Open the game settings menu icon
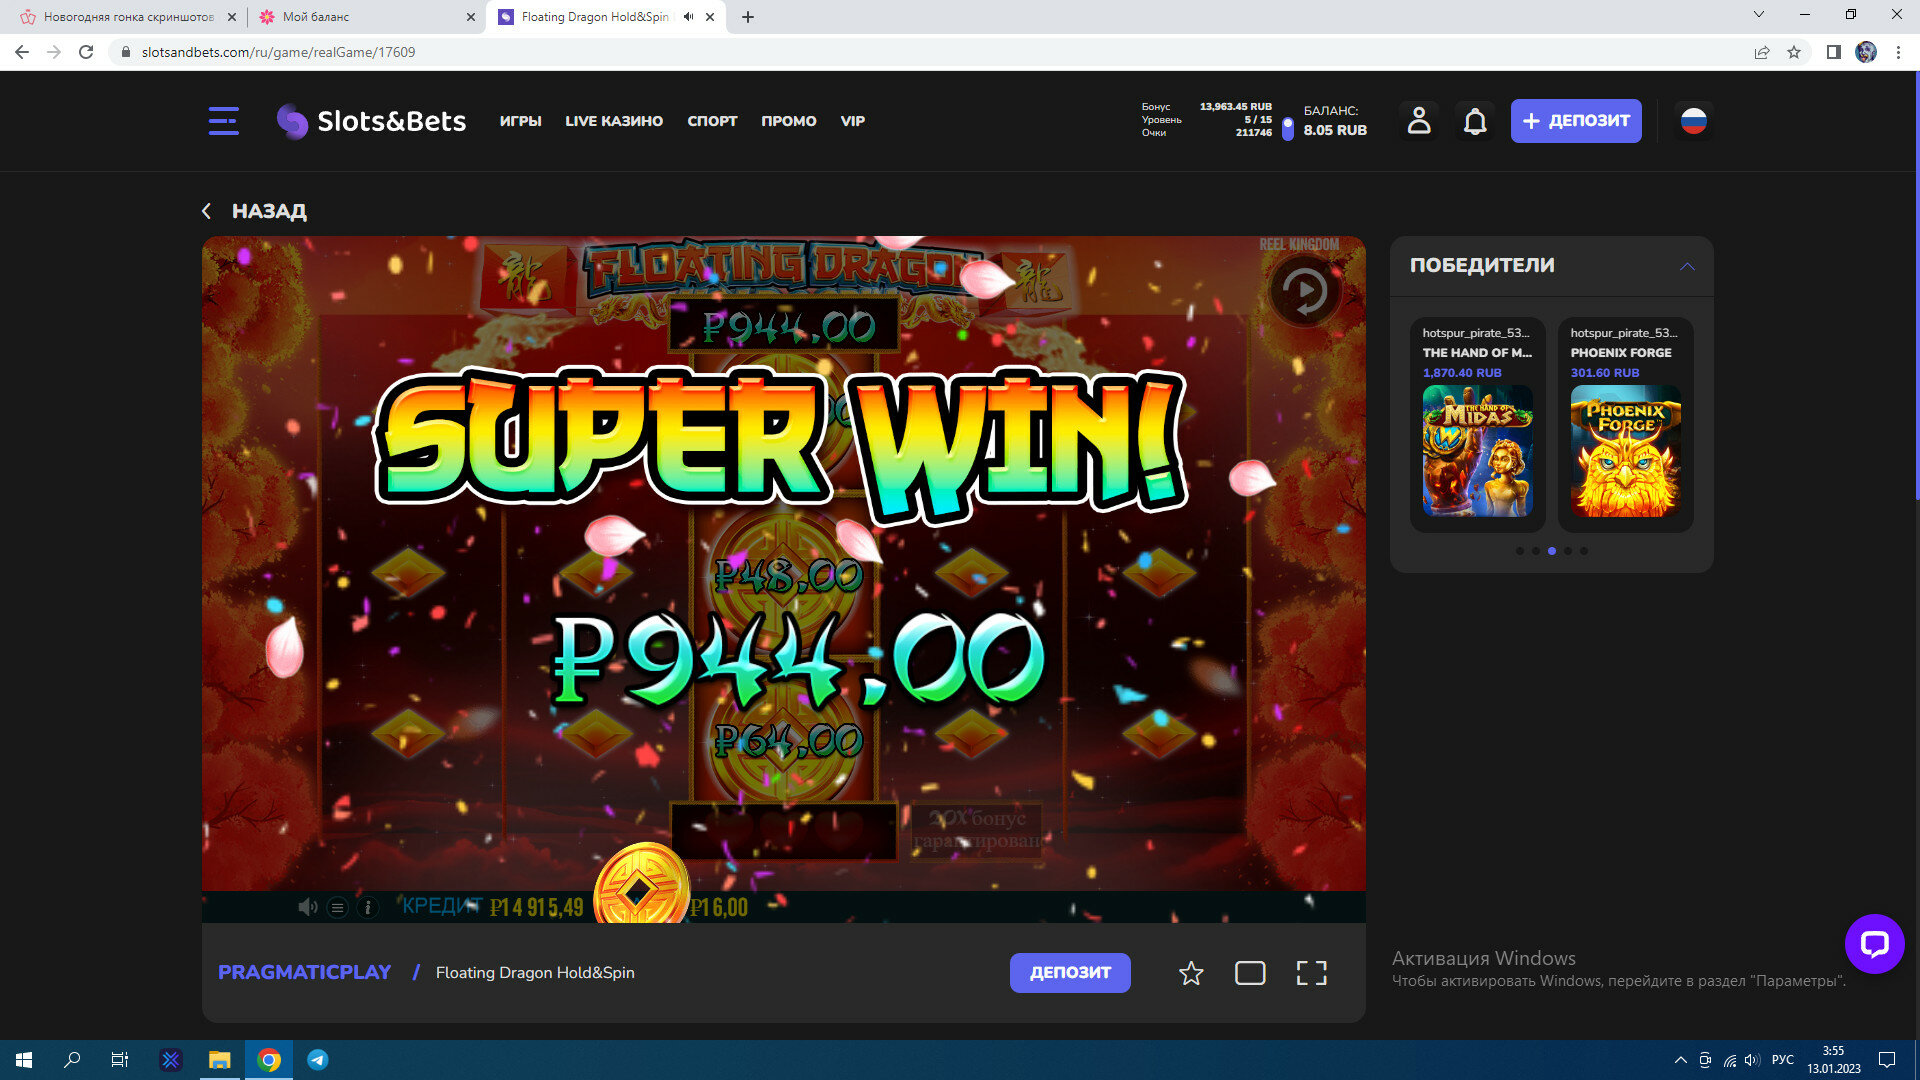Screen dimensions: 1920x1080 tap(337, 907)
